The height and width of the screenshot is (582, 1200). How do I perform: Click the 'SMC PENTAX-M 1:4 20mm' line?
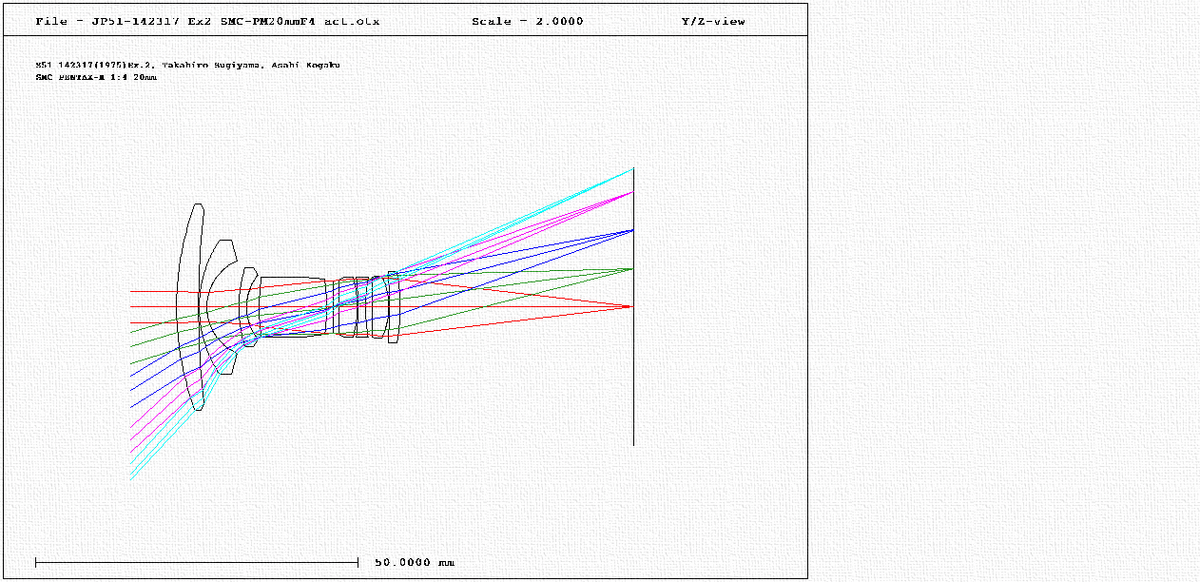(x=96, y=76)
